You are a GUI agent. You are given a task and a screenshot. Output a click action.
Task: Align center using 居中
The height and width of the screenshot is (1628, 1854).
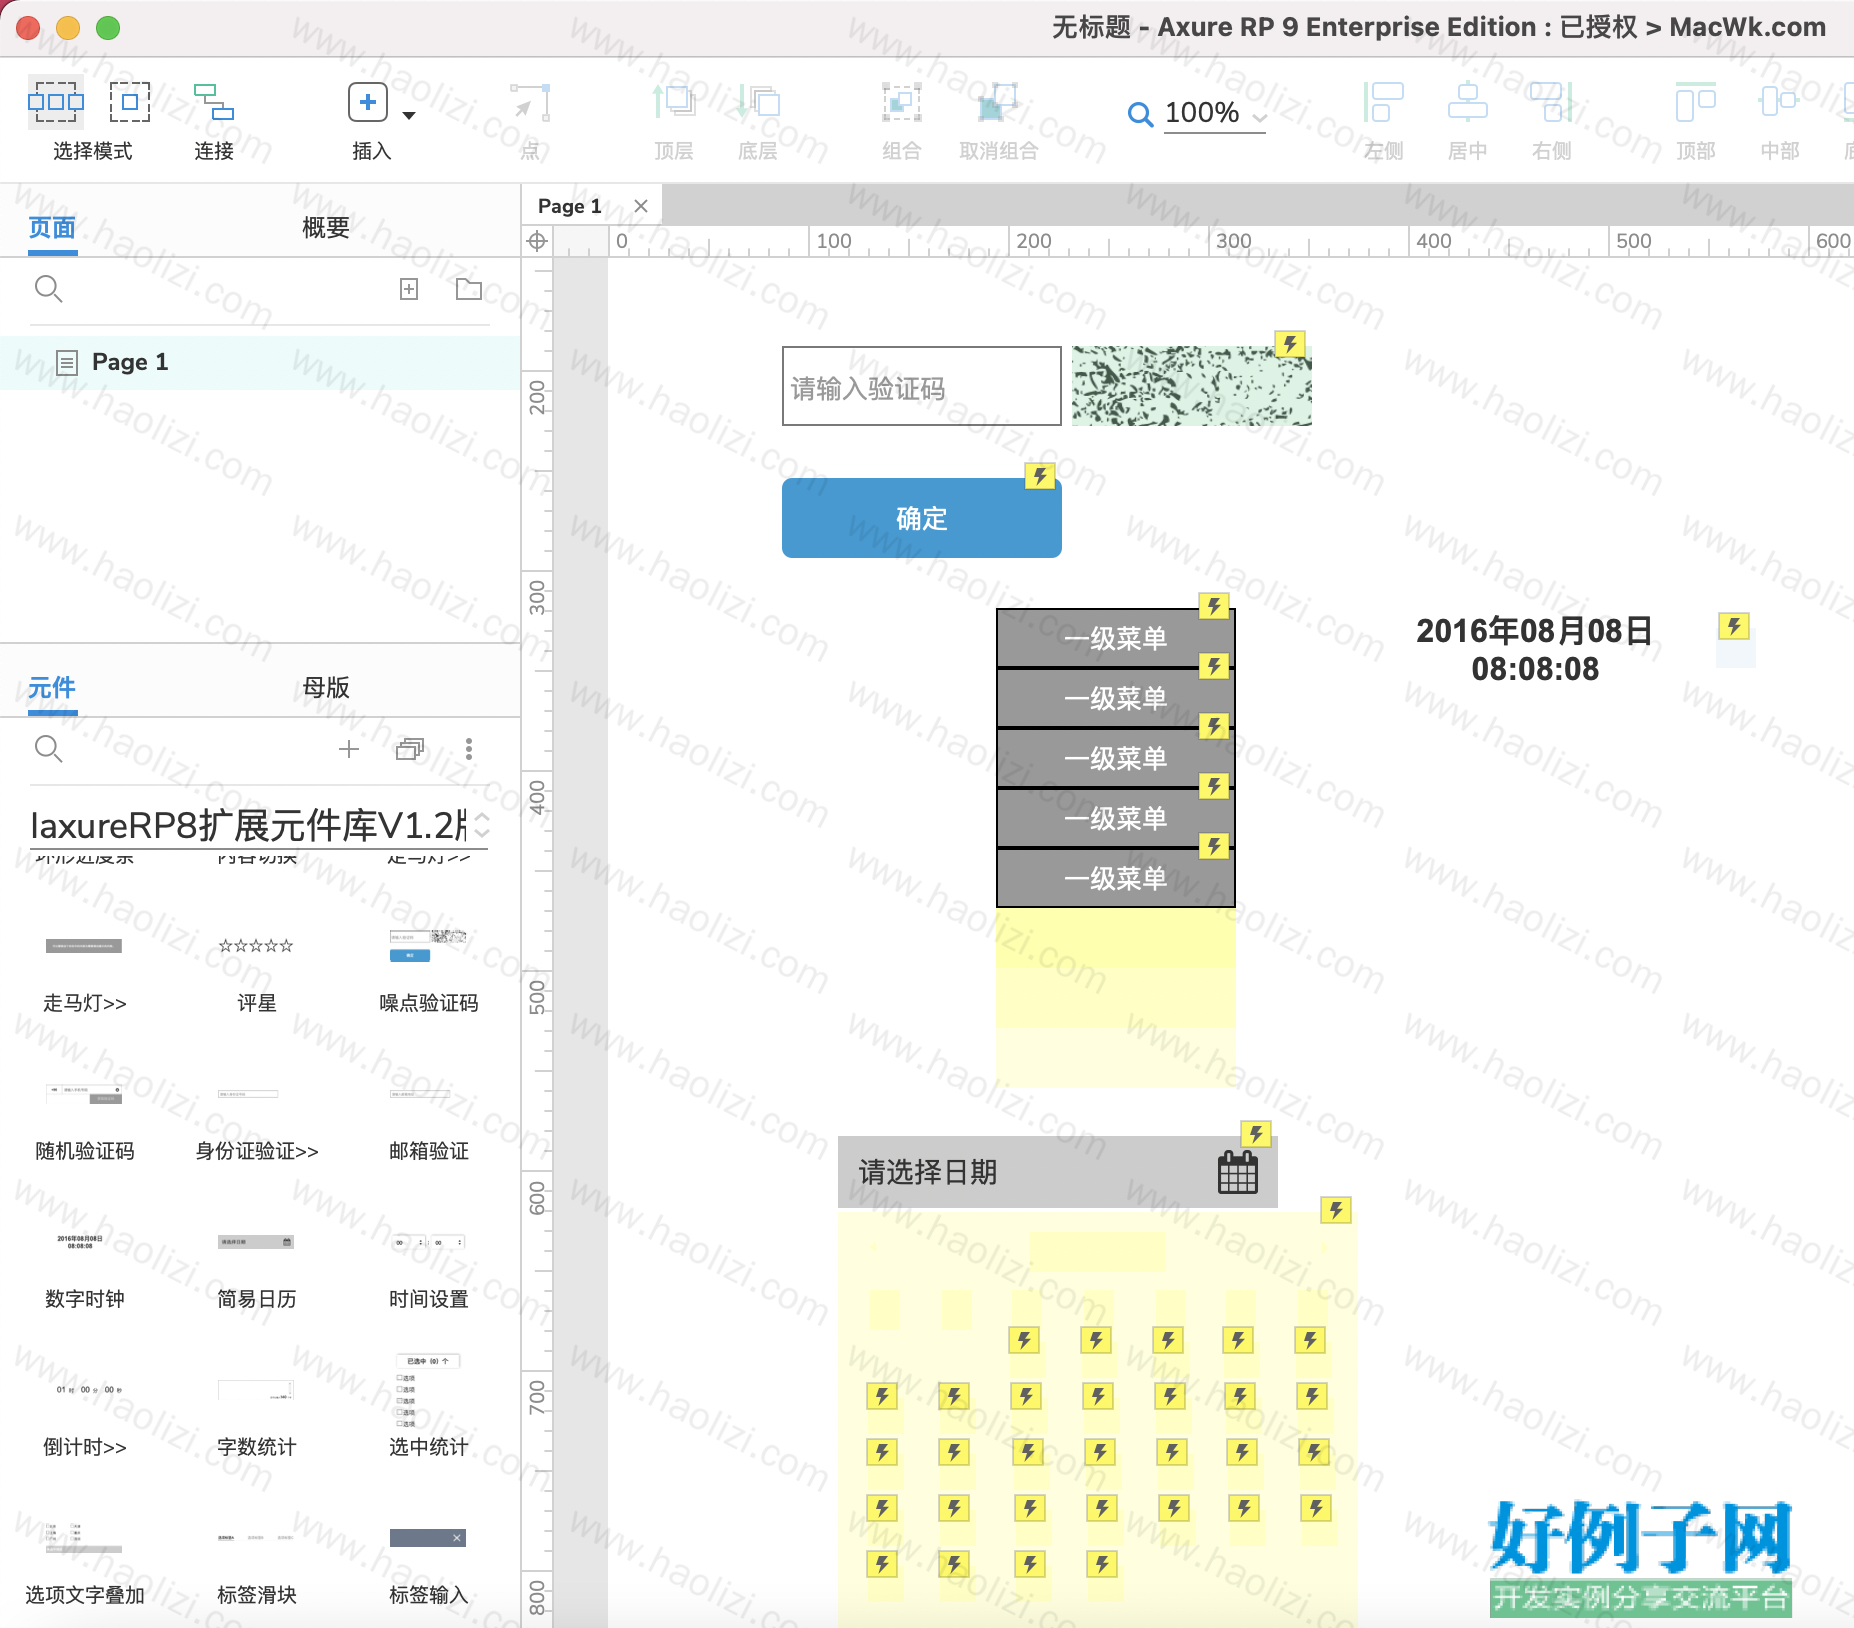pos(1467,103)
